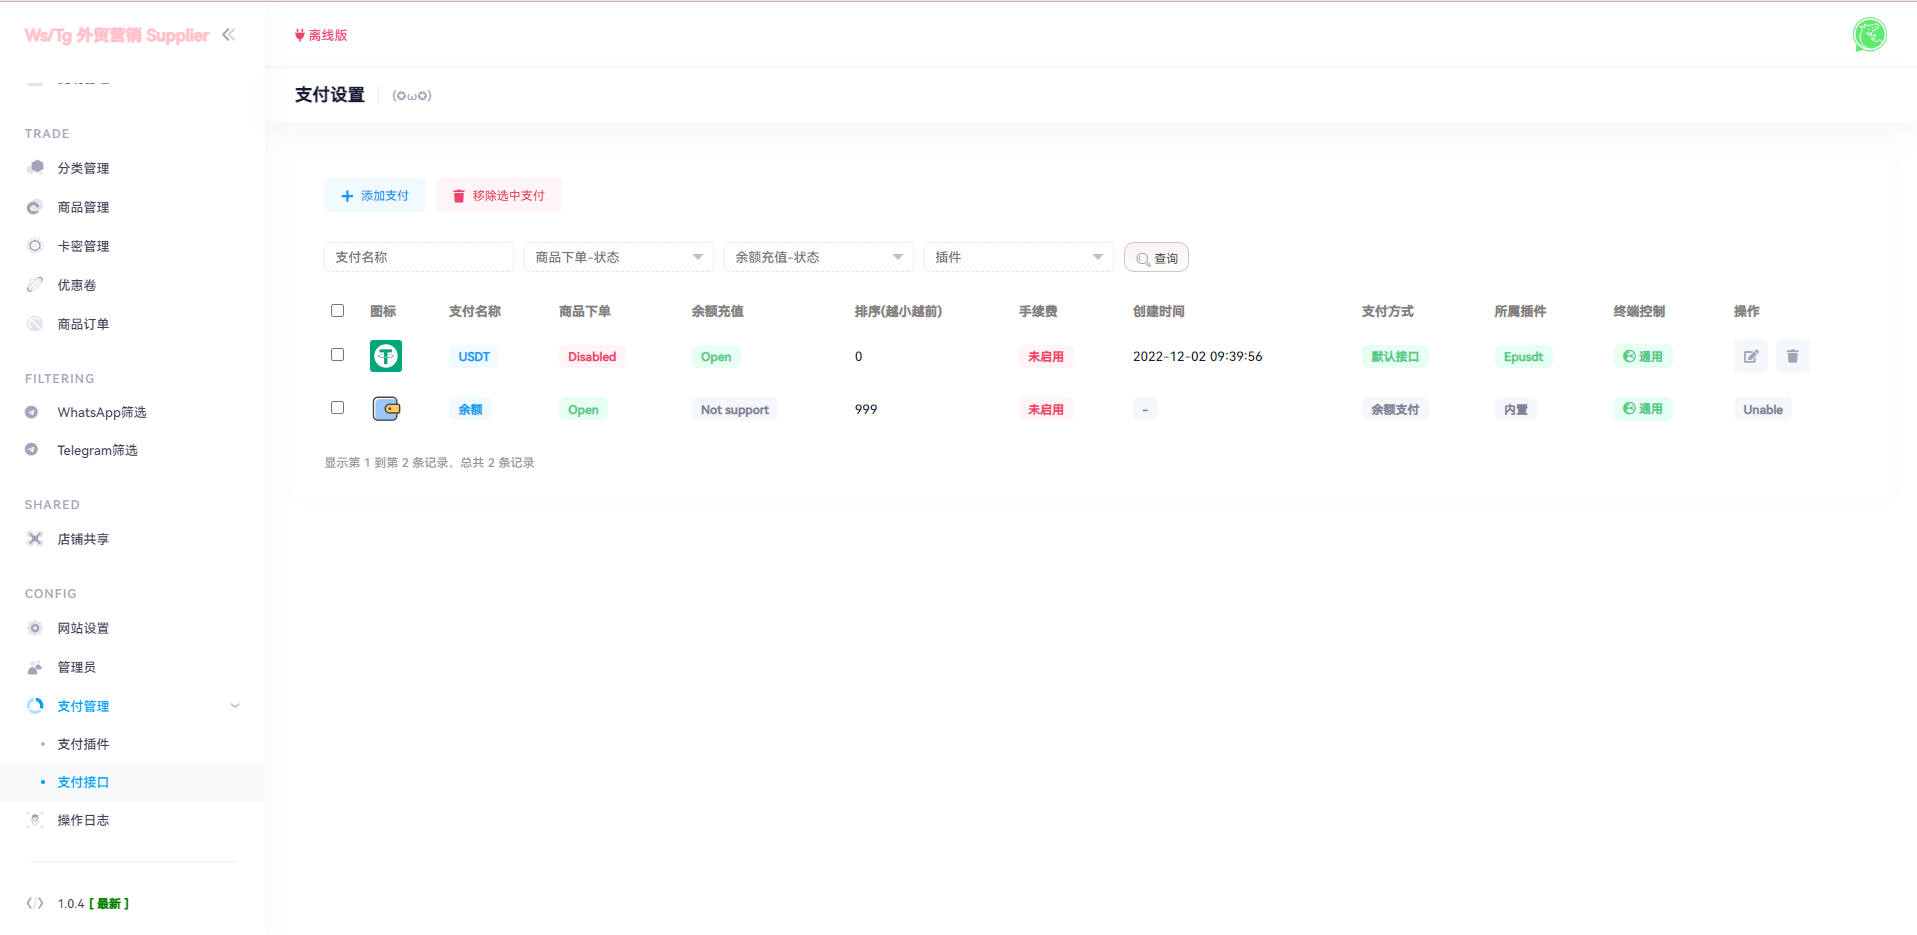Collapse the sidebar with the double-chevron icon

(x=229, y=34)
